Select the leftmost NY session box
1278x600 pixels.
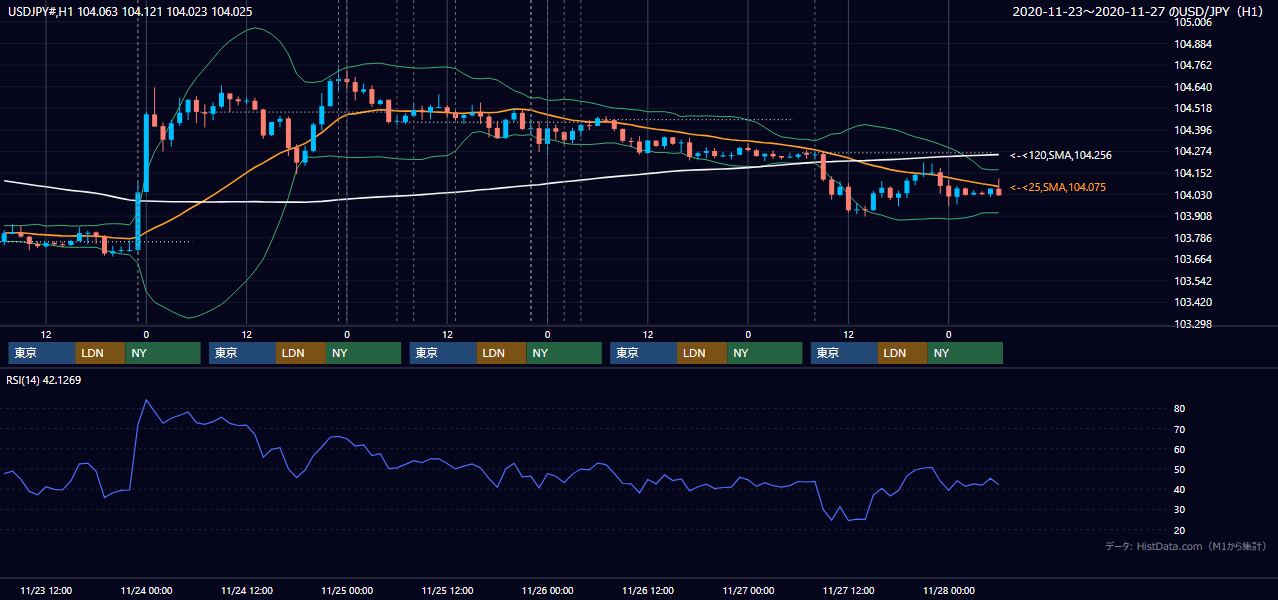[x=163, y=353]
